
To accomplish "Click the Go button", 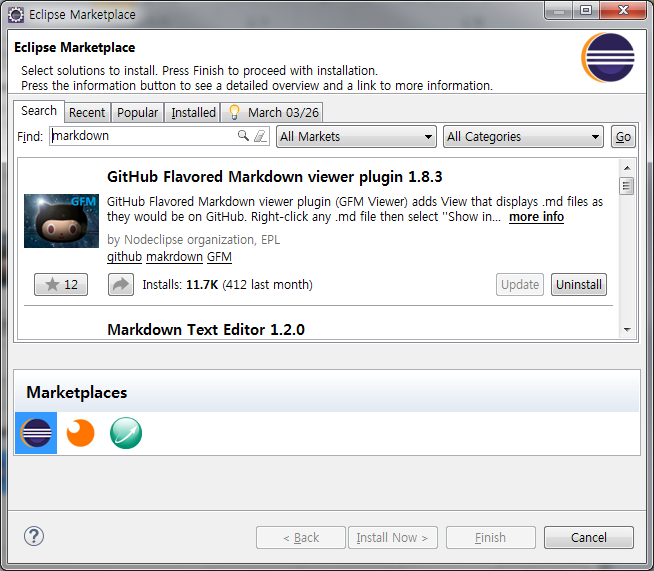I will 623,136.
